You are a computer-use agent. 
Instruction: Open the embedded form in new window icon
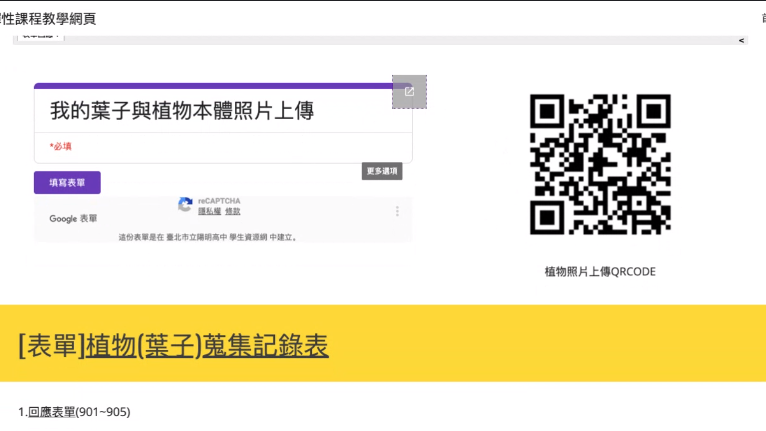click(409, 91)
